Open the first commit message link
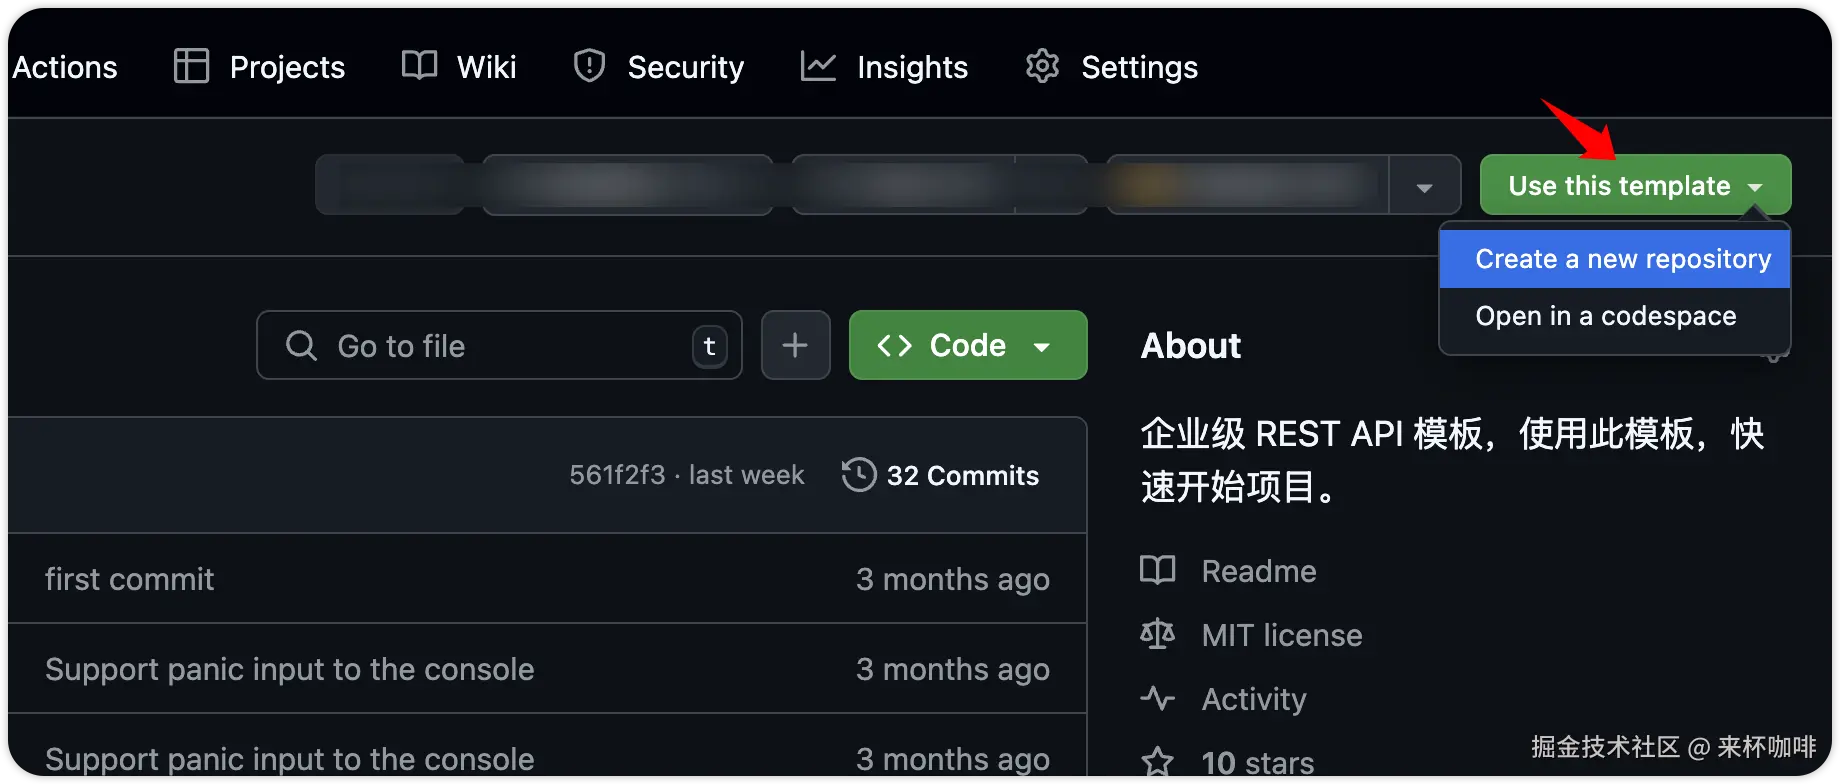The width and height of the screenshot is (1840, 784). point(130,579)
